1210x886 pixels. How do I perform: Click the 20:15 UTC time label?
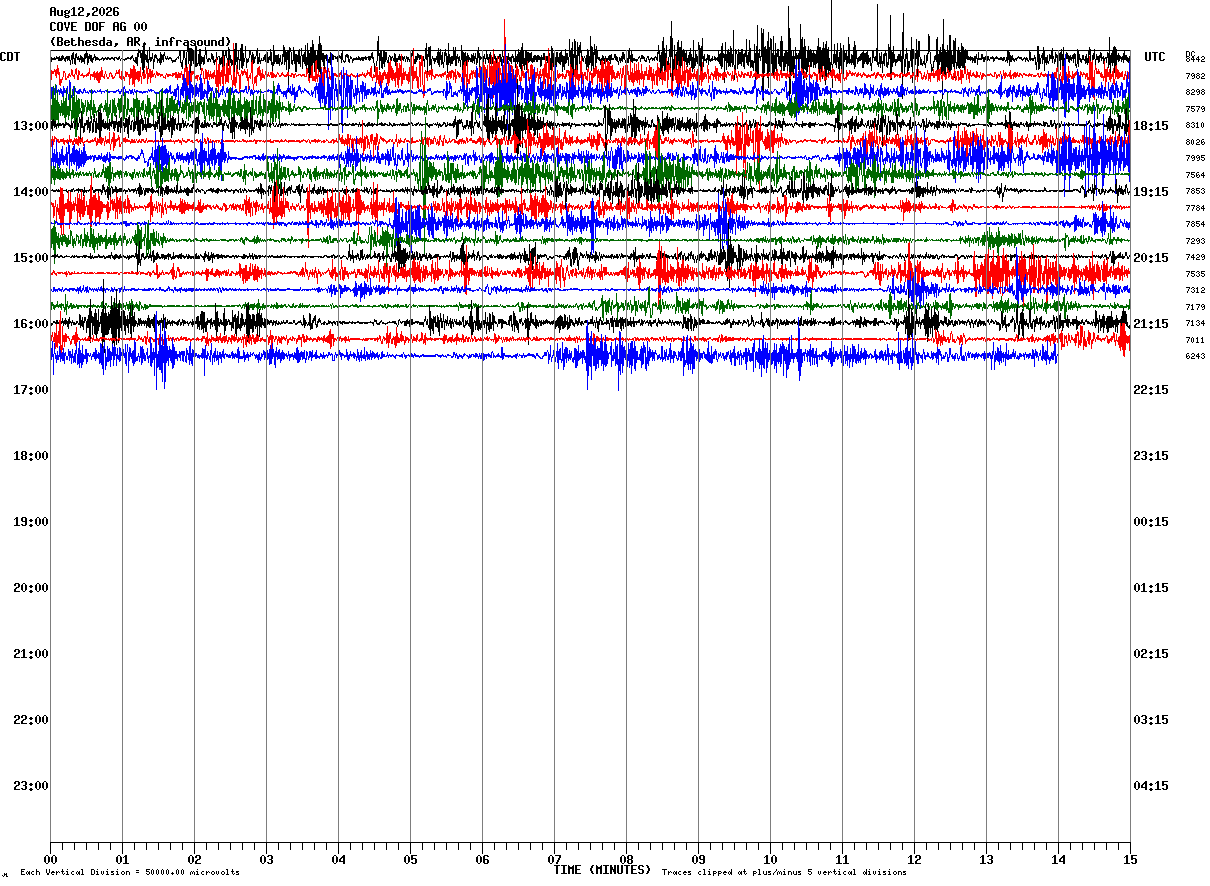[x=1150, y=258]
